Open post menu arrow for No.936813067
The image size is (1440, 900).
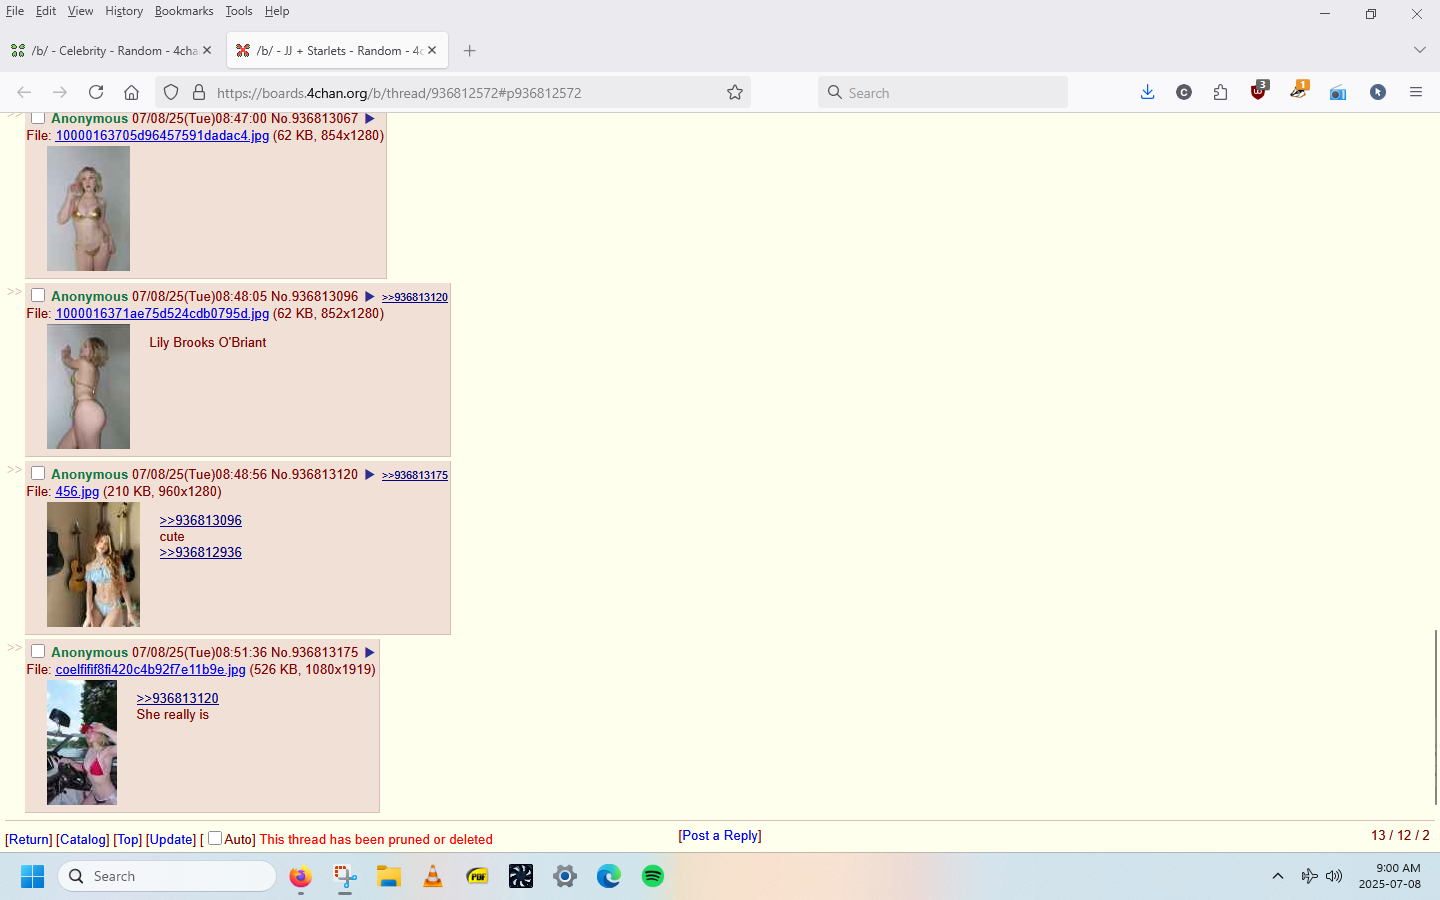pyautogui.click(x=369, y=118)
